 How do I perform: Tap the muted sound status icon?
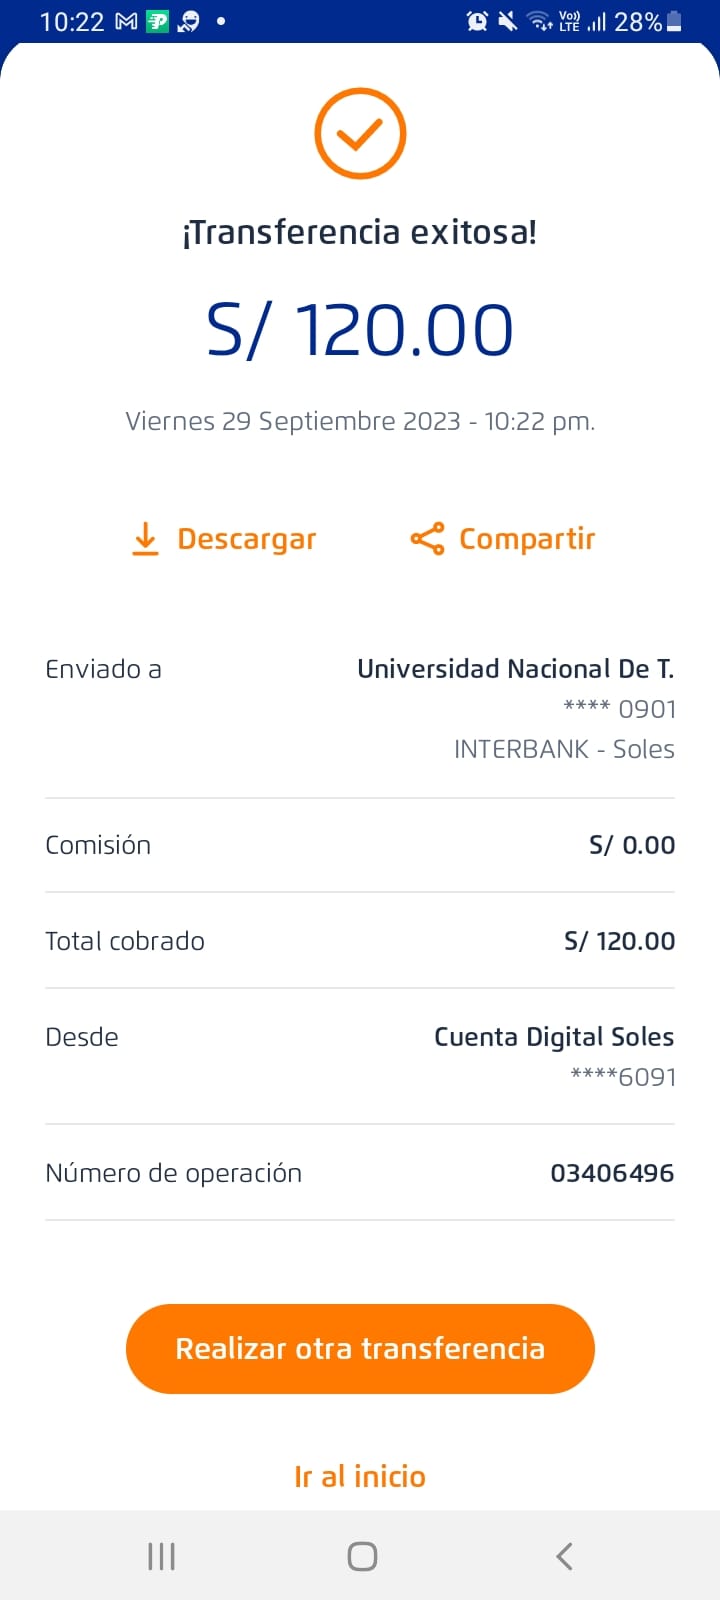pyautogui.click(x=508, y=21)
